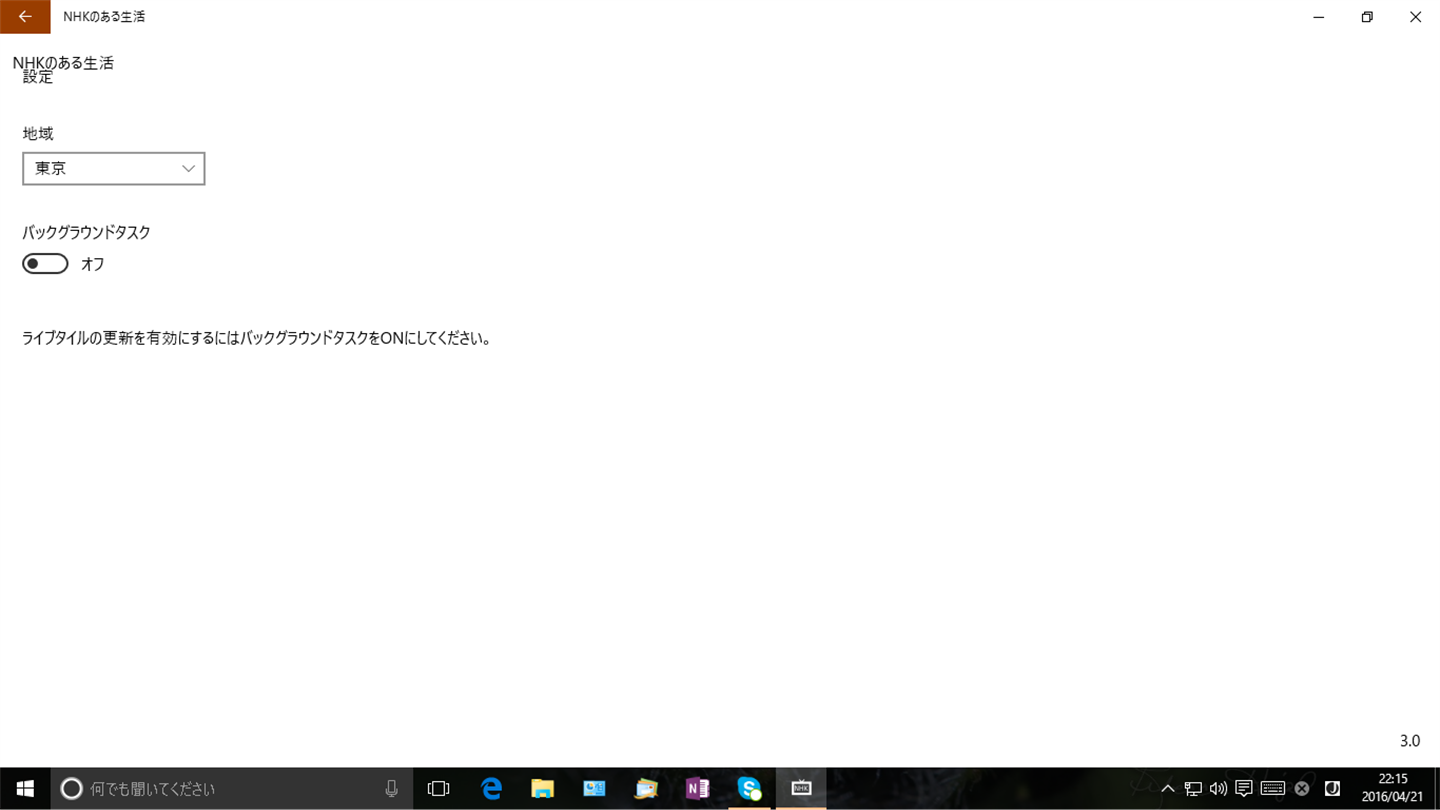This screenshot has width=1440, height=810.
Task: Click the Cortana microphone icon
Action: click(392, 789)
